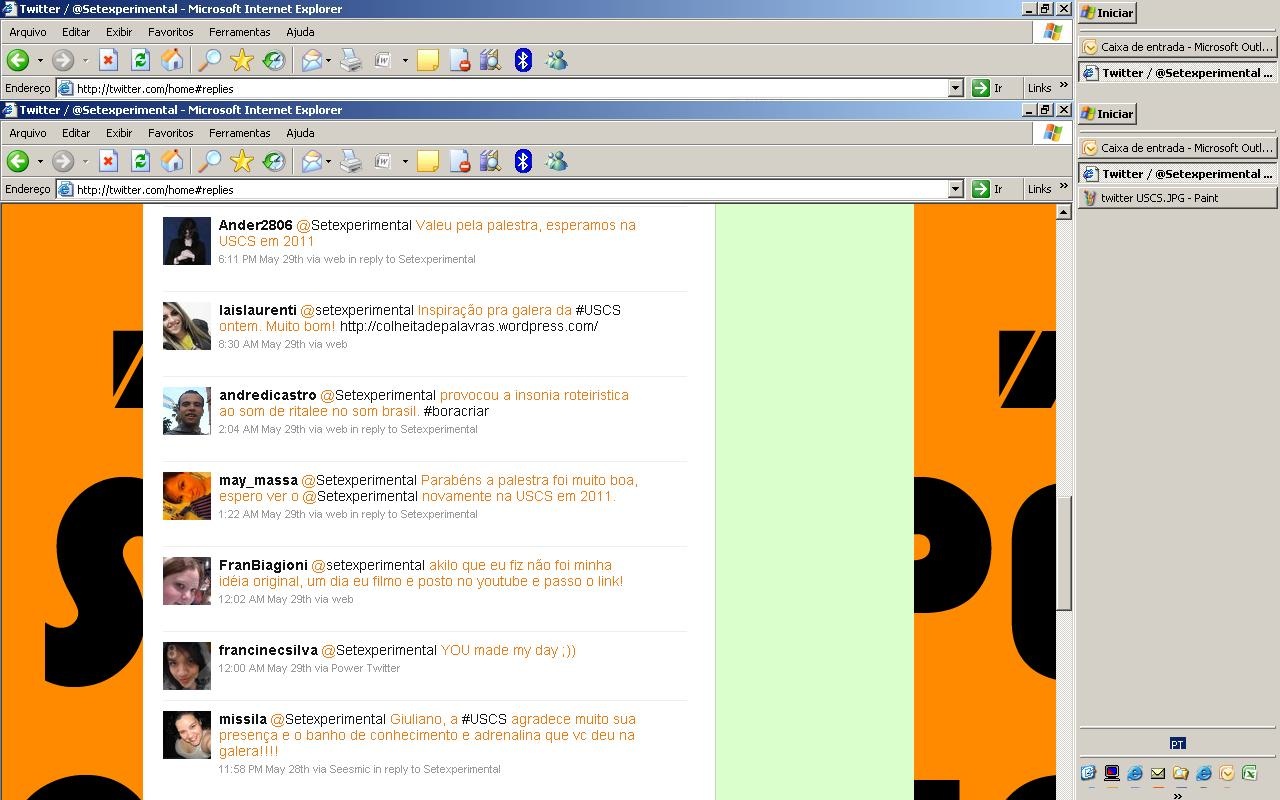Expand hidden quick launch icons chevron
1280x800 pixels.
pyautogui.click(x=1177, y=795)
